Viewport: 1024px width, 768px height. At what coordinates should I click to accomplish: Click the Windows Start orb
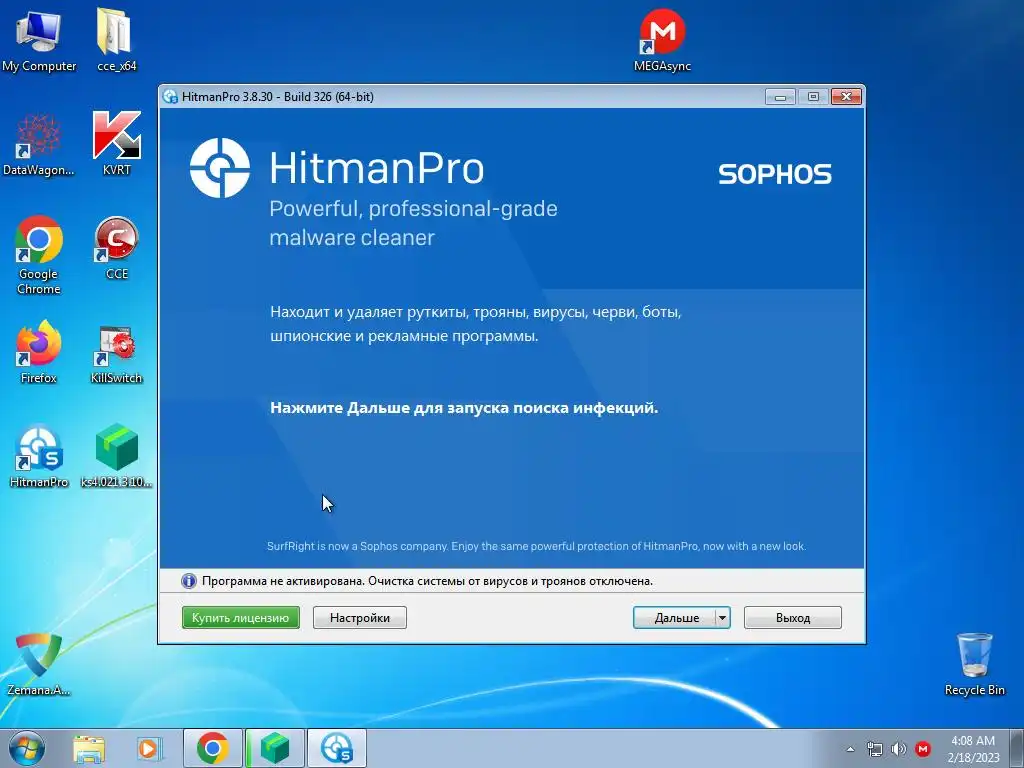click(26, 748)
